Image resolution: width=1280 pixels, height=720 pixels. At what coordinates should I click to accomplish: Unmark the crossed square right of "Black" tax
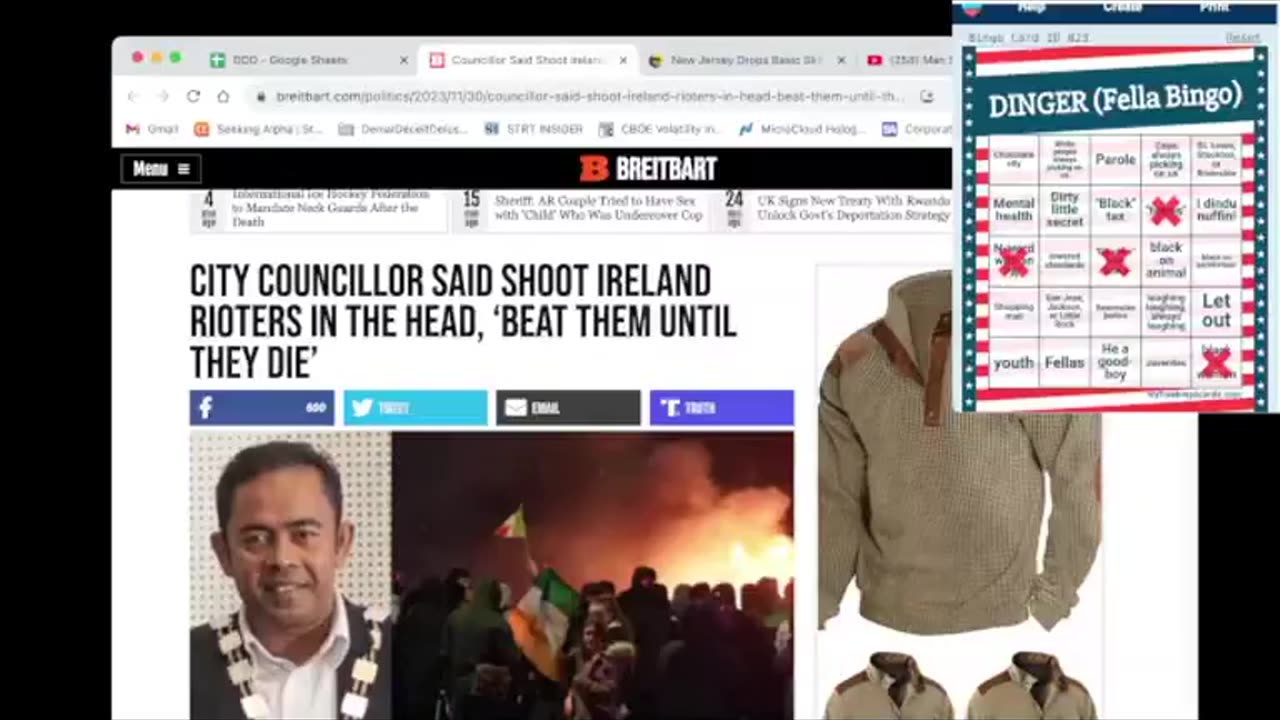1166,209
